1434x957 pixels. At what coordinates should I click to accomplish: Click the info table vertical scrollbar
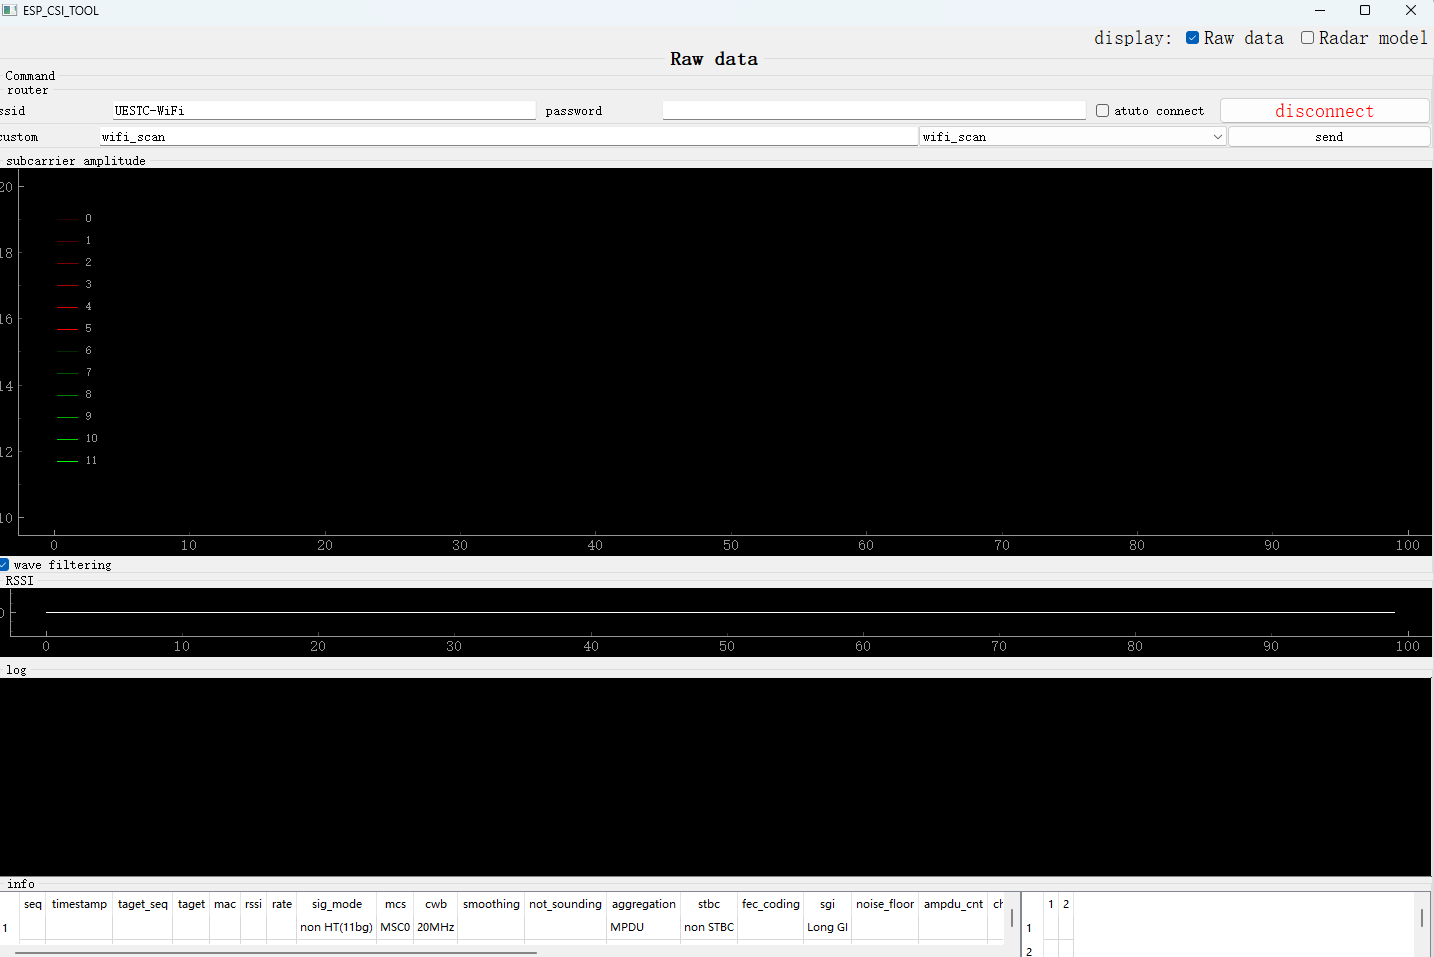coord(1012,917)
